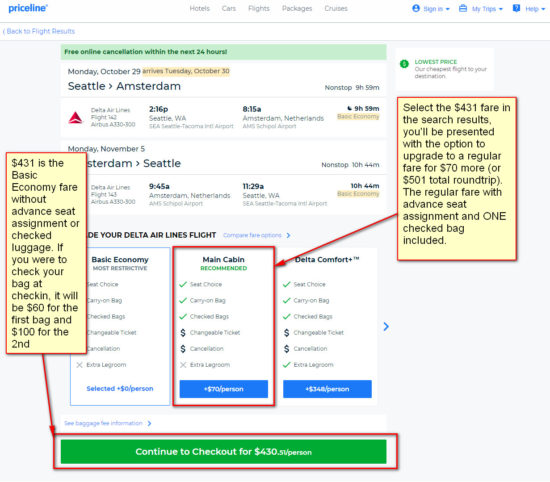The width and height of the screenshot is (550, 482).
Task: Click the overnight moon icon by 9h 59m
Action: click(349, 108)
